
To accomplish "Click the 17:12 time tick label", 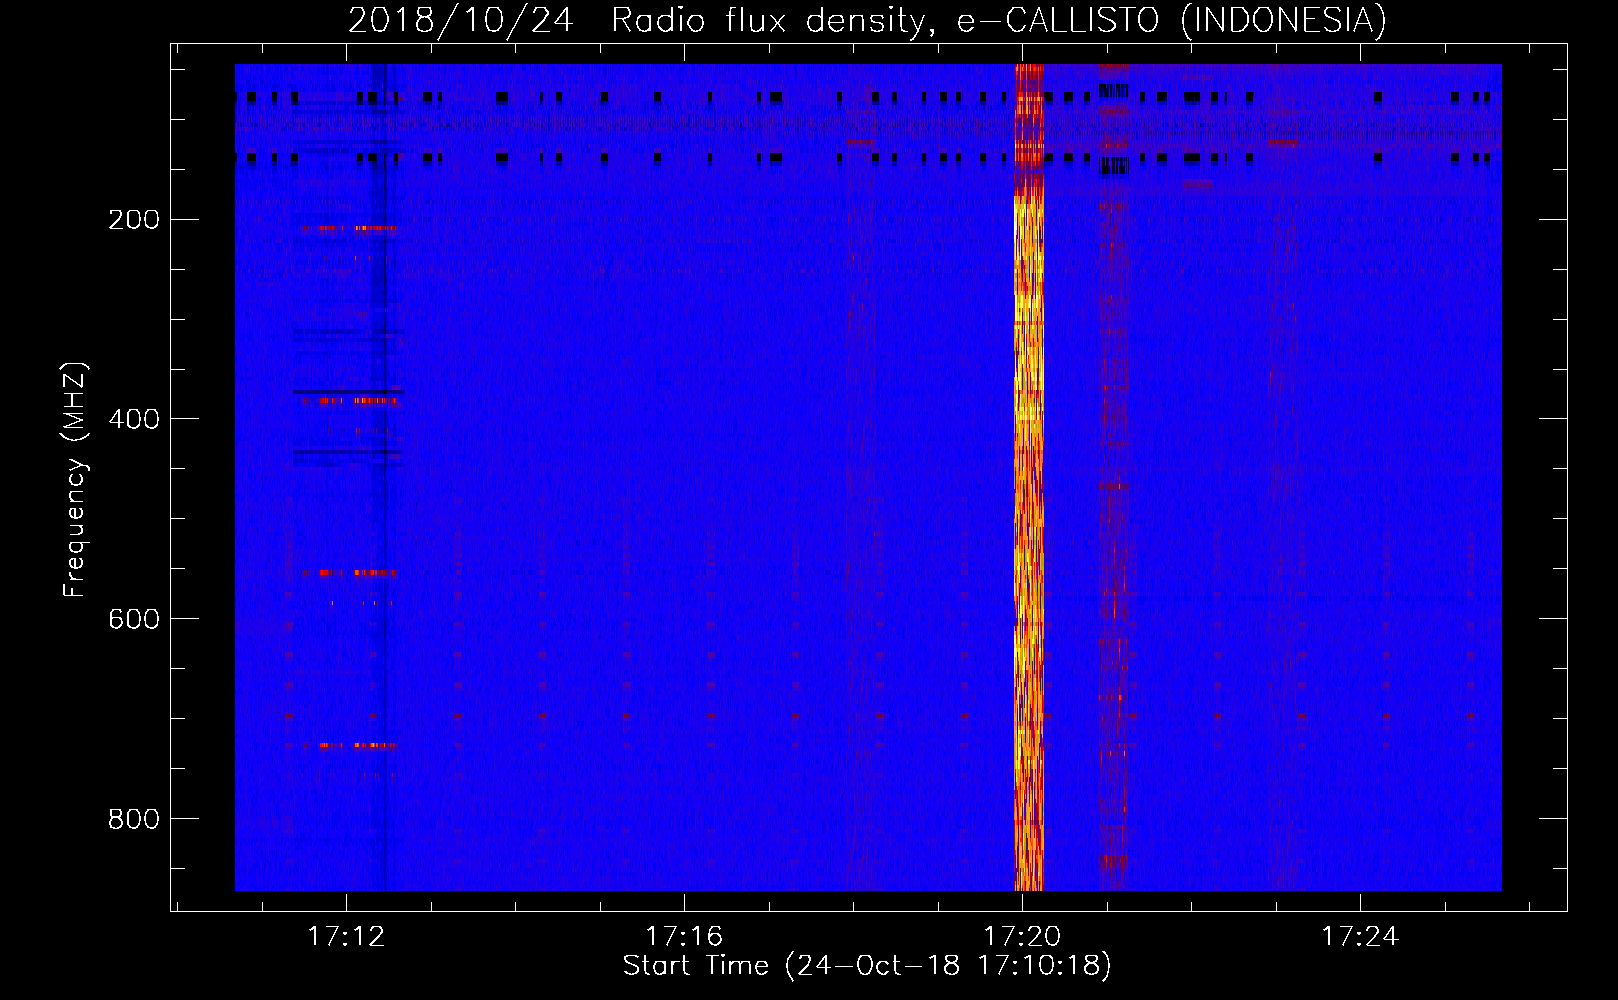I will click(346, 936).
